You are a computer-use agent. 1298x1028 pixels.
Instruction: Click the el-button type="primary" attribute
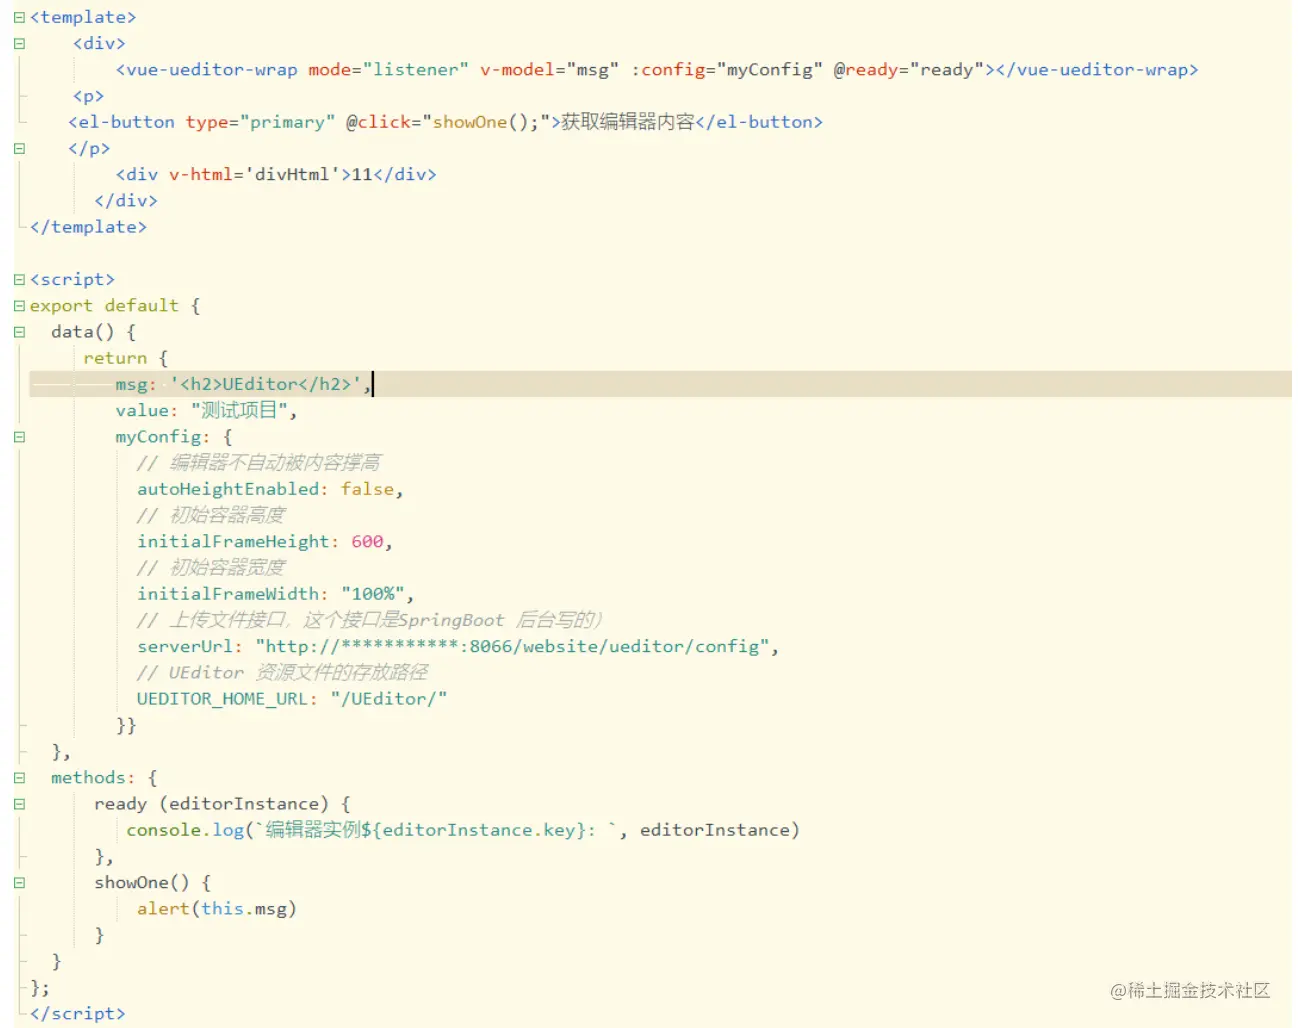pos(260,122)
